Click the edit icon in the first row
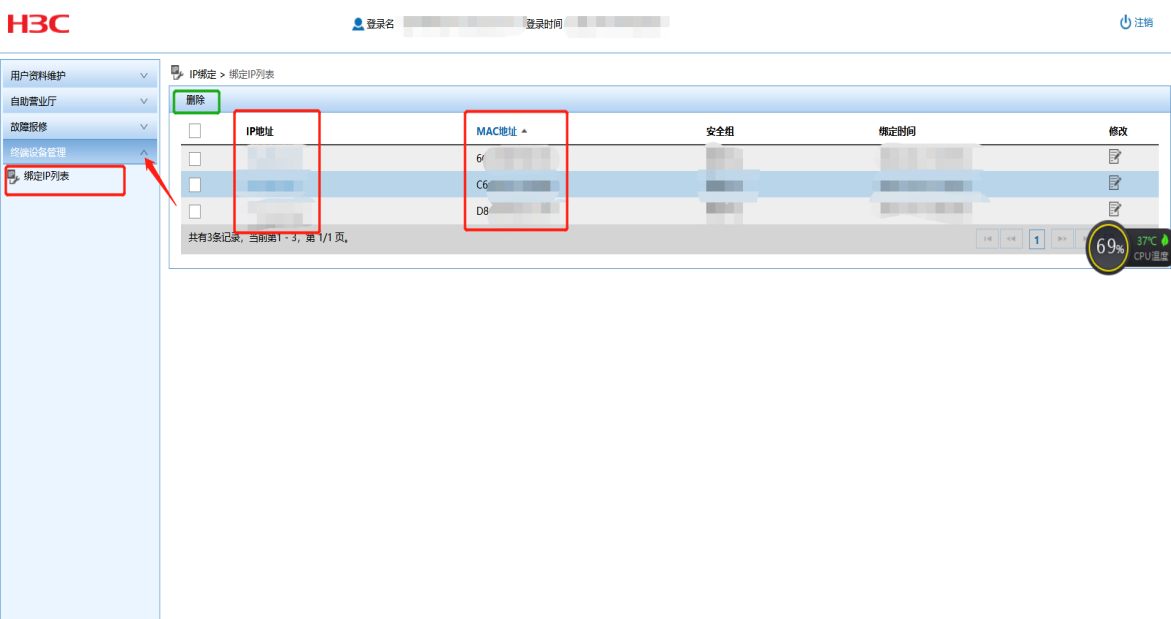The height and width of the screenshot is (619, 1171). [1114, 157]
